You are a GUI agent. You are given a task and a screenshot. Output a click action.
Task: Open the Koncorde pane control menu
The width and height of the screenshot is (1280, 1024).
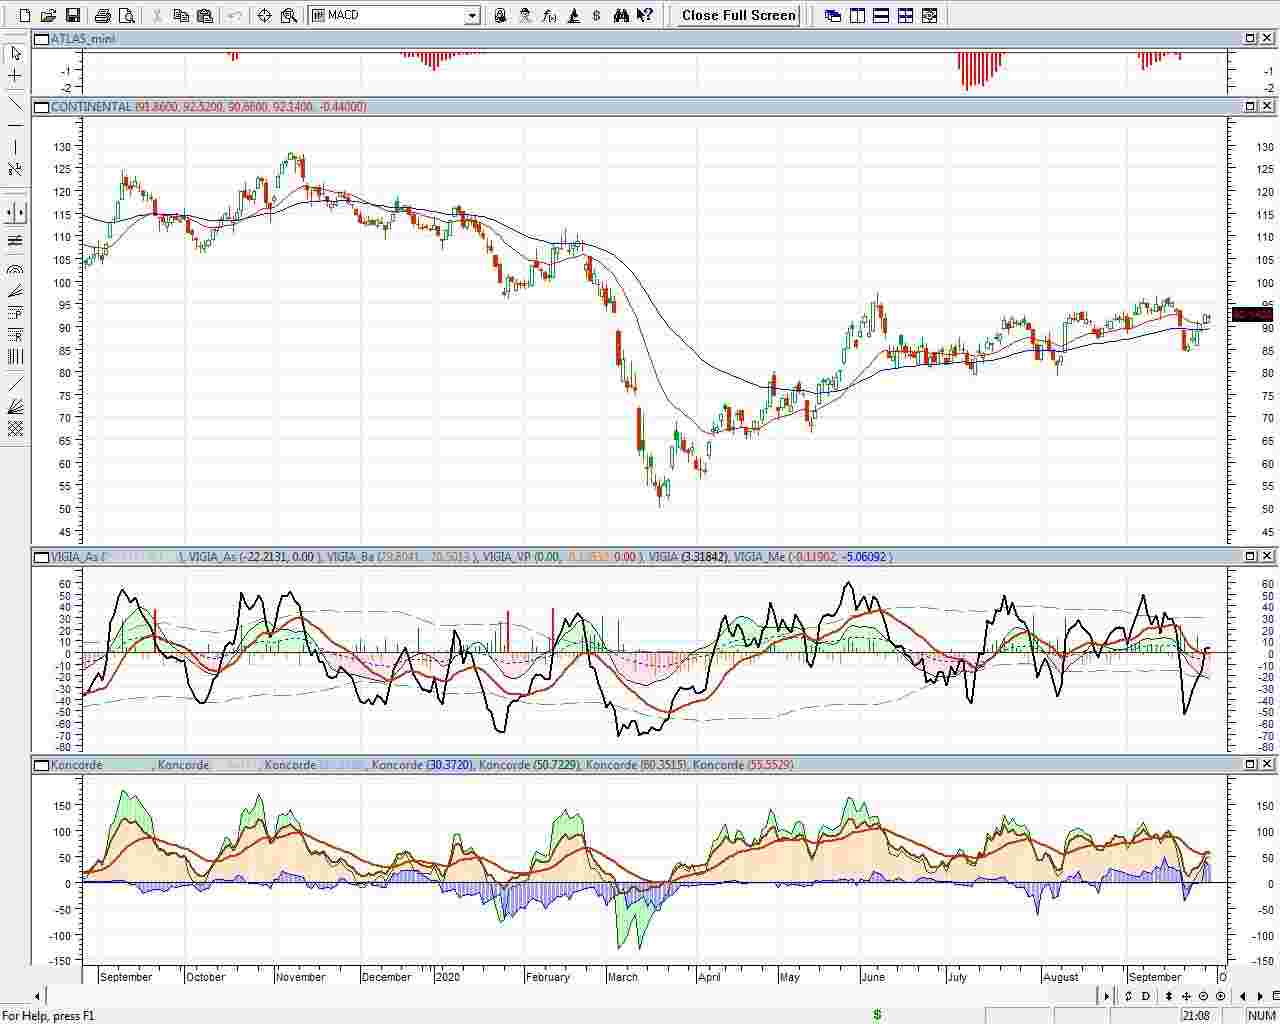[40, 765]
